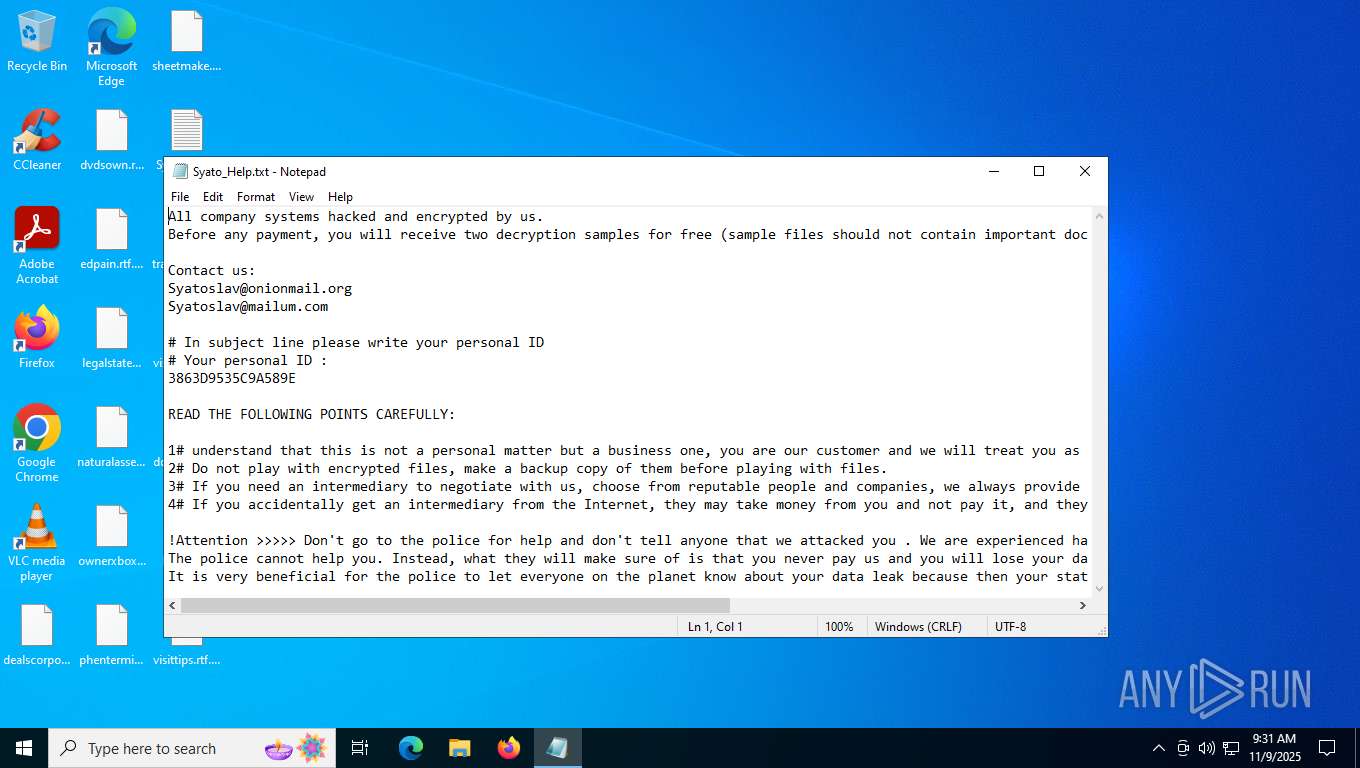Show hidden system tray icons
The width and height of the screenshot is (1360, 768).
tap(1159, 748)
